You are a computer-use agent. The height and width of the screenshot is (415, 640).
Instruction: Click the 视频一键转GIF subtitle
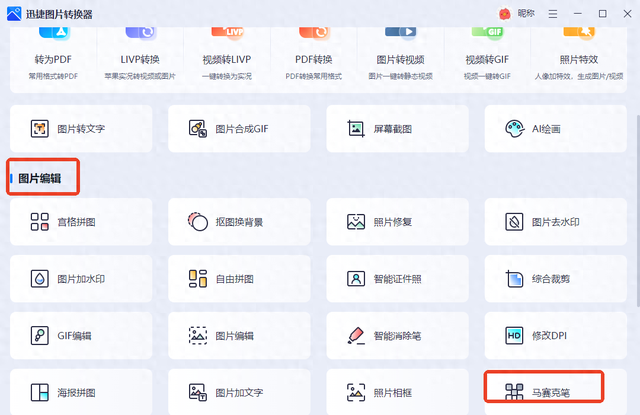pyautogui.click(x=487, y=76)
